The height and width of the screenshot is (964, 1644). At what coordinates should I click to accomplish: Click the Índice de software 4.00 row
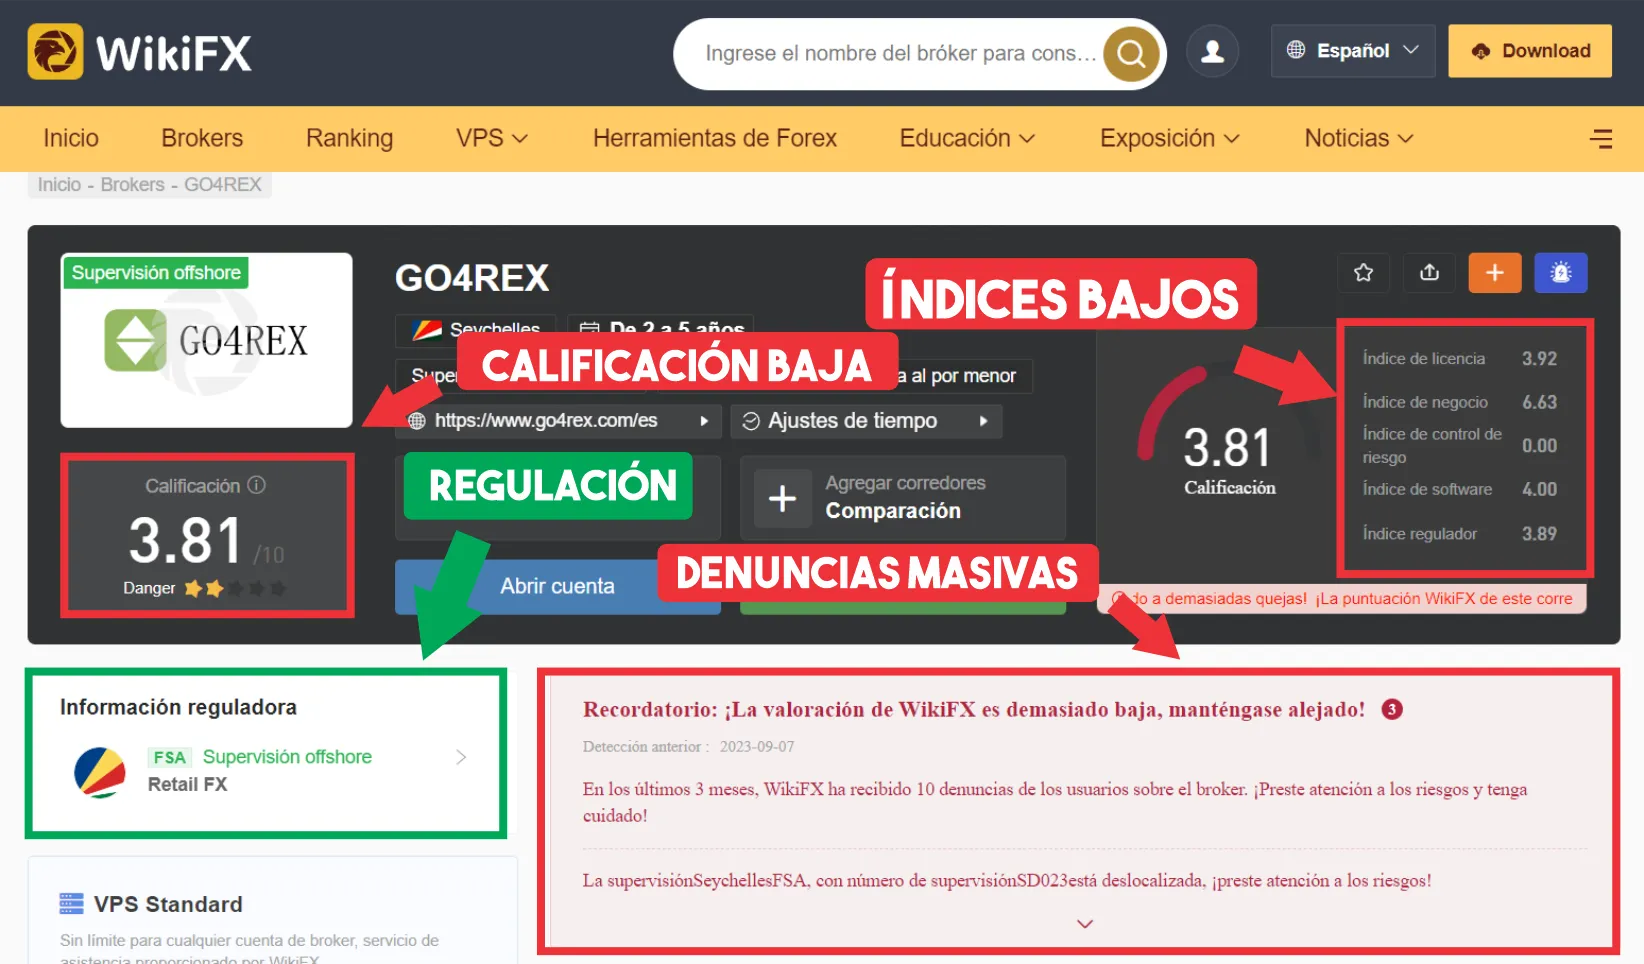[1460, 489]
